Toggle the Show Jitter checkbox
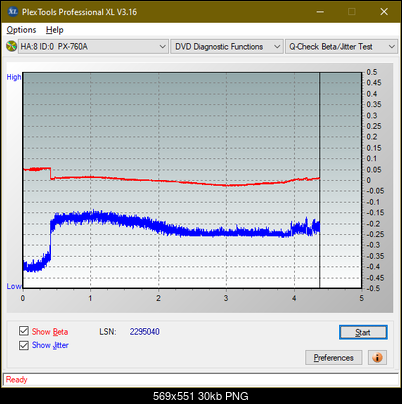This screenshot has height=404, width=402. [x=24, y=345]
